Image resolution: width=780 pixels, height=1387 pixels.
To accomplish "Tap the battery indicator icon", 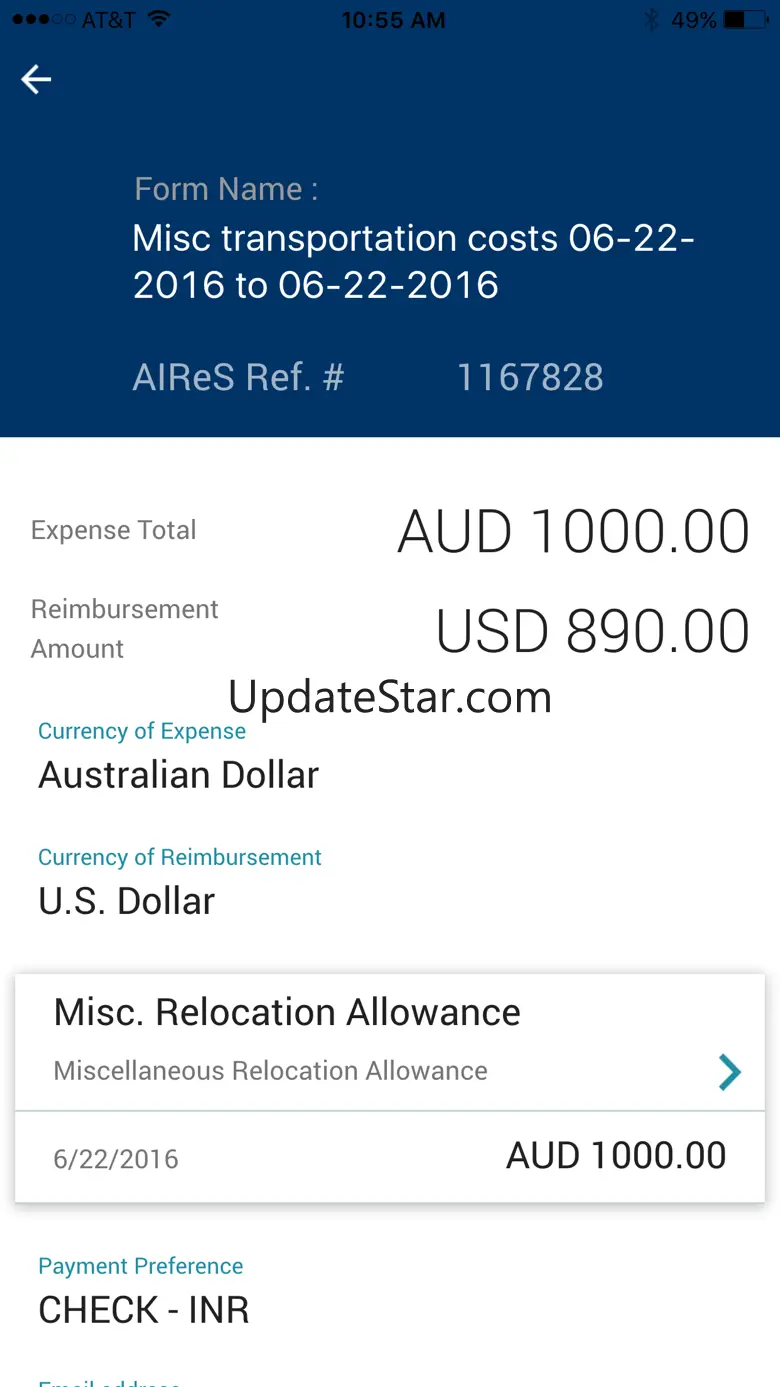I will [747, 19].
